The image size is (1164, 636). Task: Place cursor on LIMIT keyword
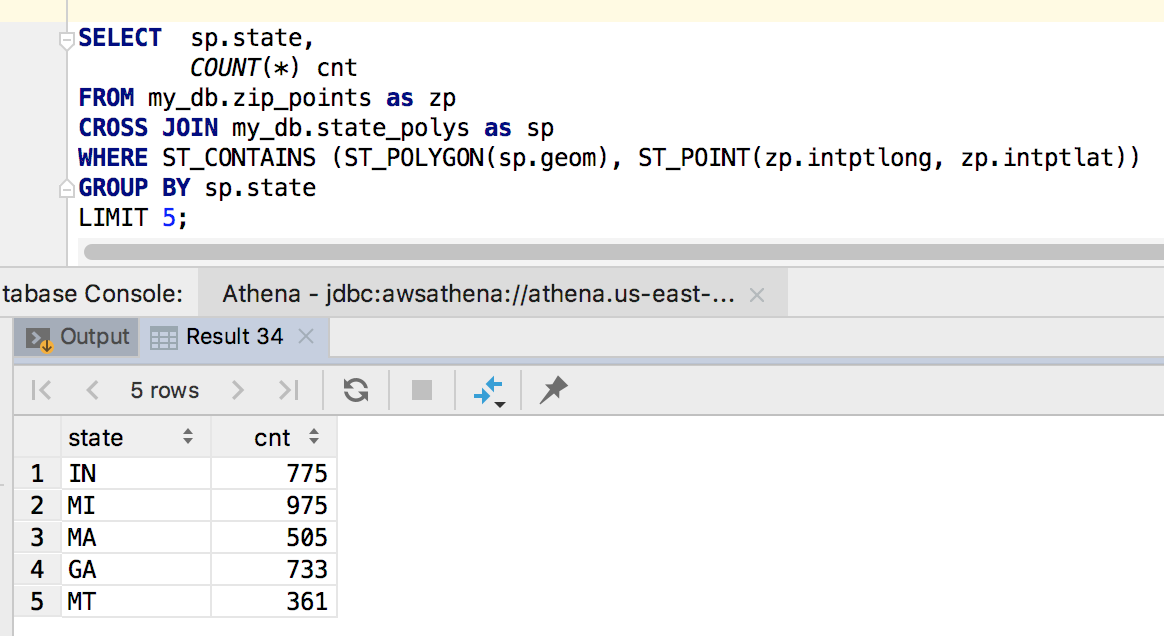[114, 218]
